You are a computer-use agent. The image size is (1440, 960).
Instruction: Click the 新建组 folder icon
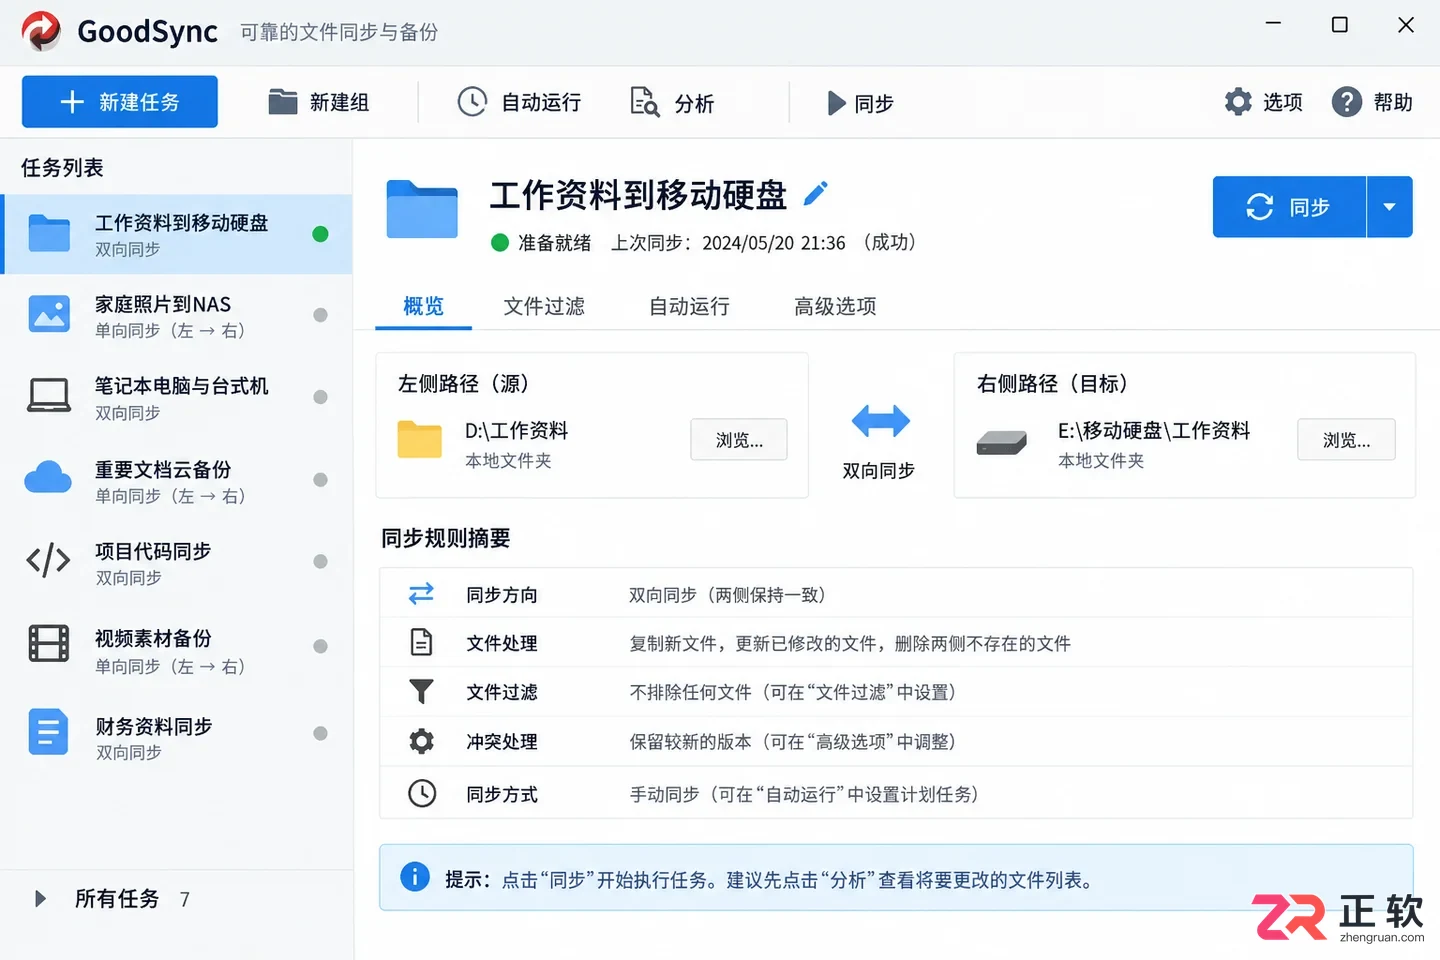[x=283, y=102]
